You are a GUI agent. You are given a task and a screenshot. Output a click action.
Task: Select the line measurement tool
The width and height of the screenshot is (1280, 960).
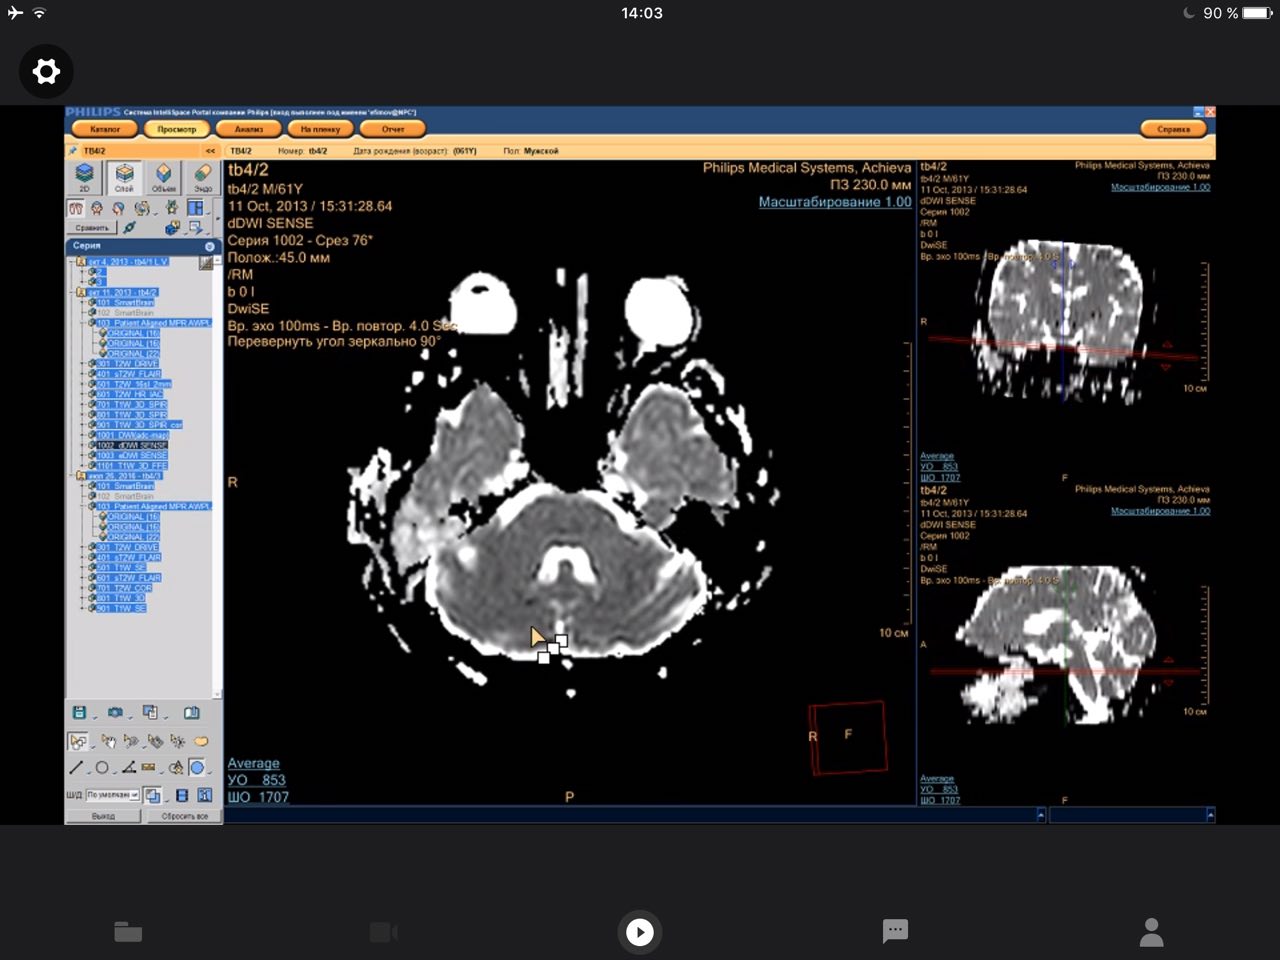76,767
